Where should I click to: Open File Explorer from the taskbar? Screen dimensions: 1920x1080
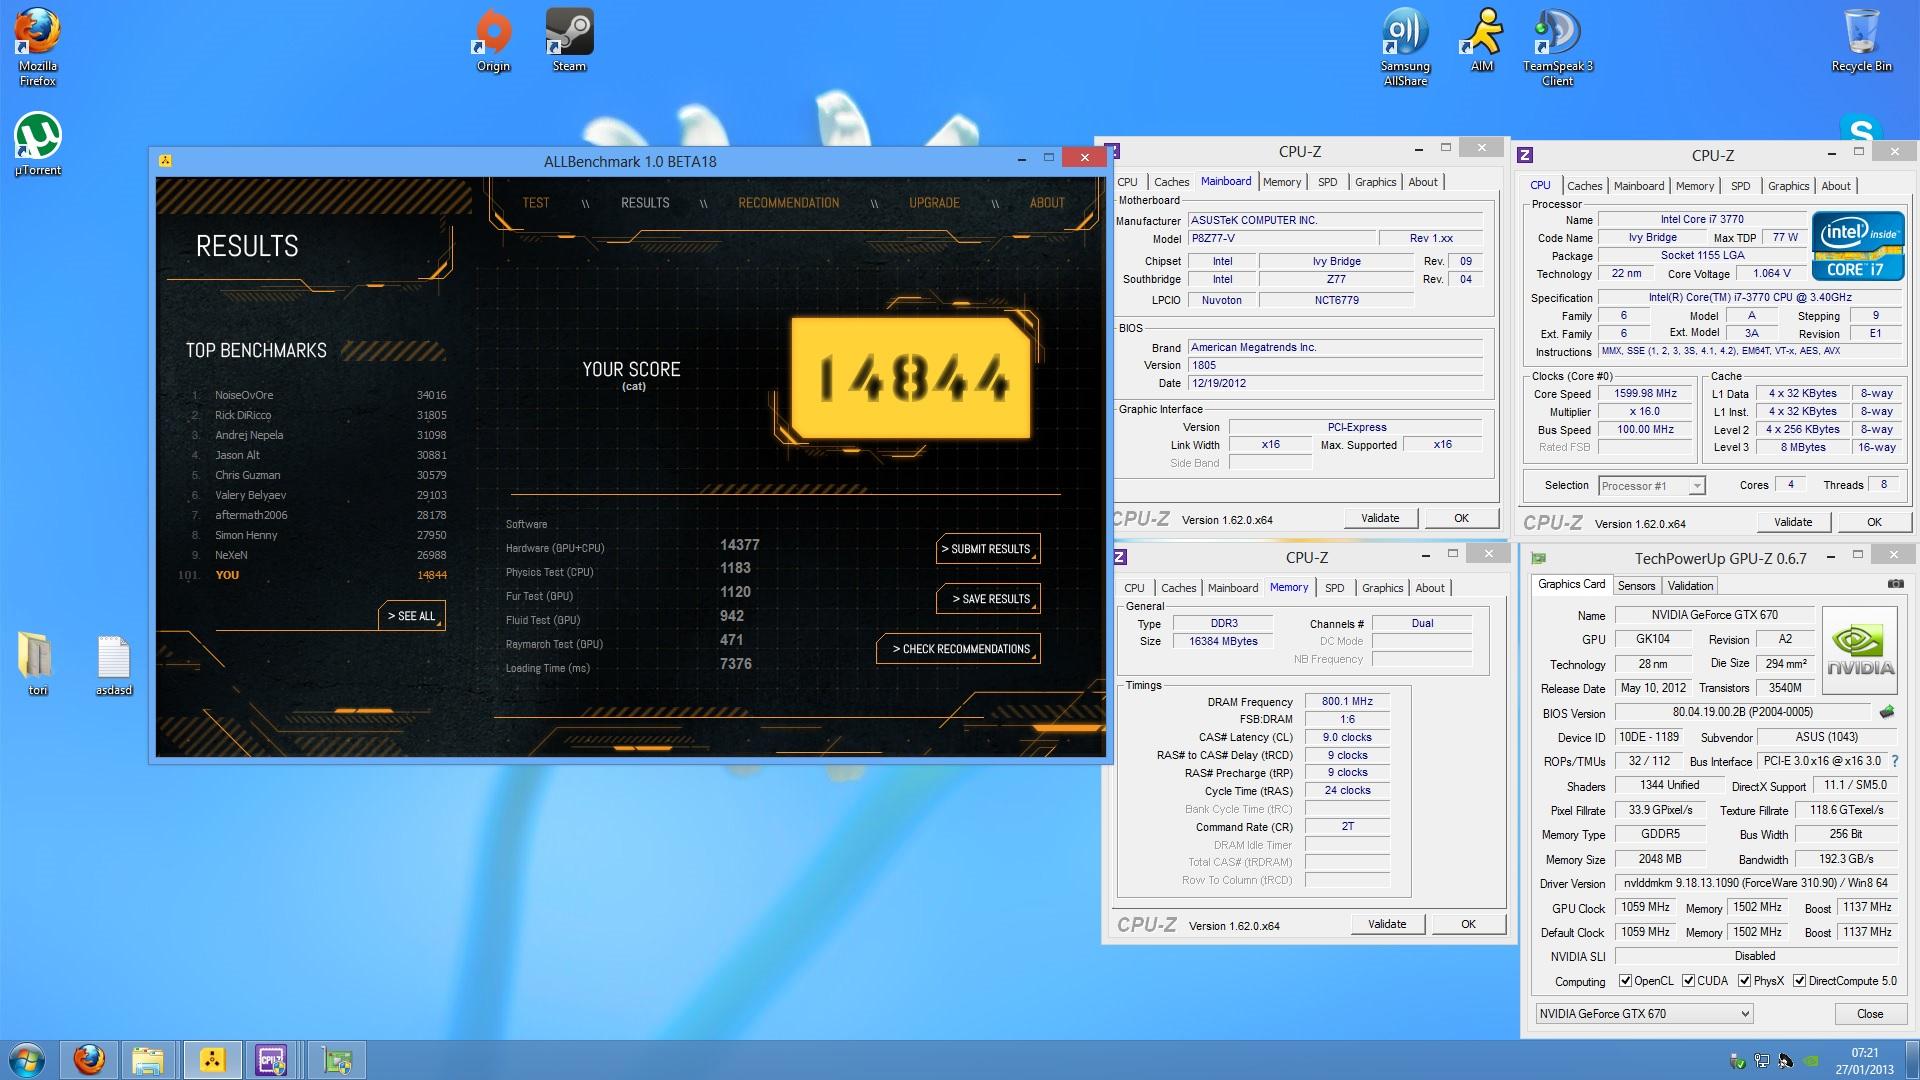tap(148, 1059)
